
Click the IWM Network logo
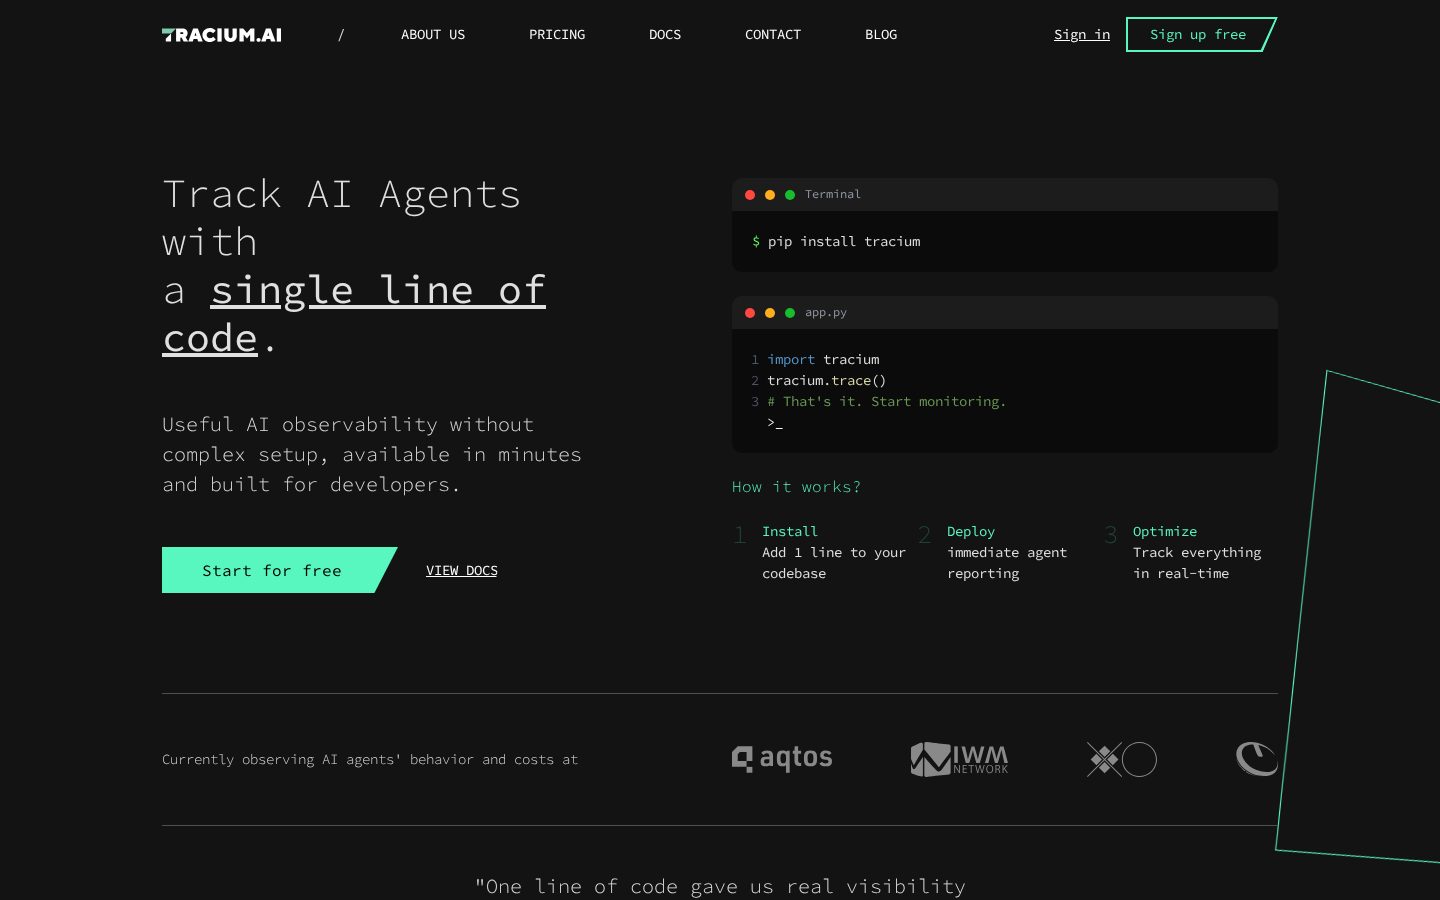tap(959, 759)
